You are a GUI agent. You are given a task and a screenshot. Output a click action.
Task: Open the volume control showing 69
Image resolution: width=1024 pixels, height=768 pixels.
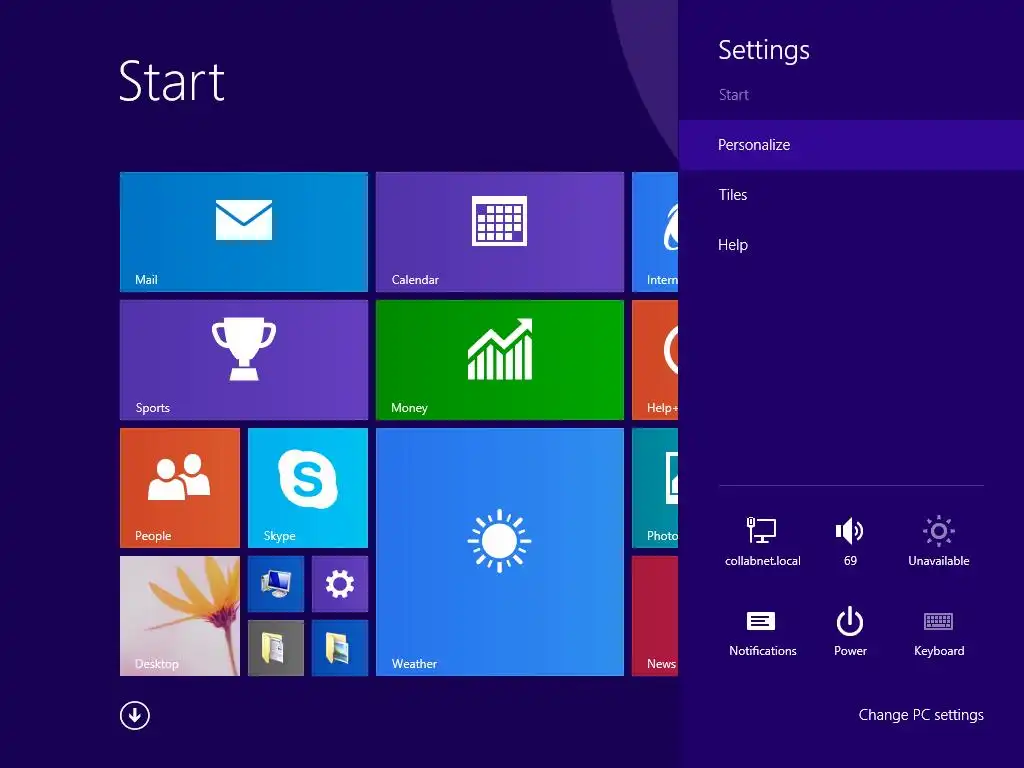[850, 541]
